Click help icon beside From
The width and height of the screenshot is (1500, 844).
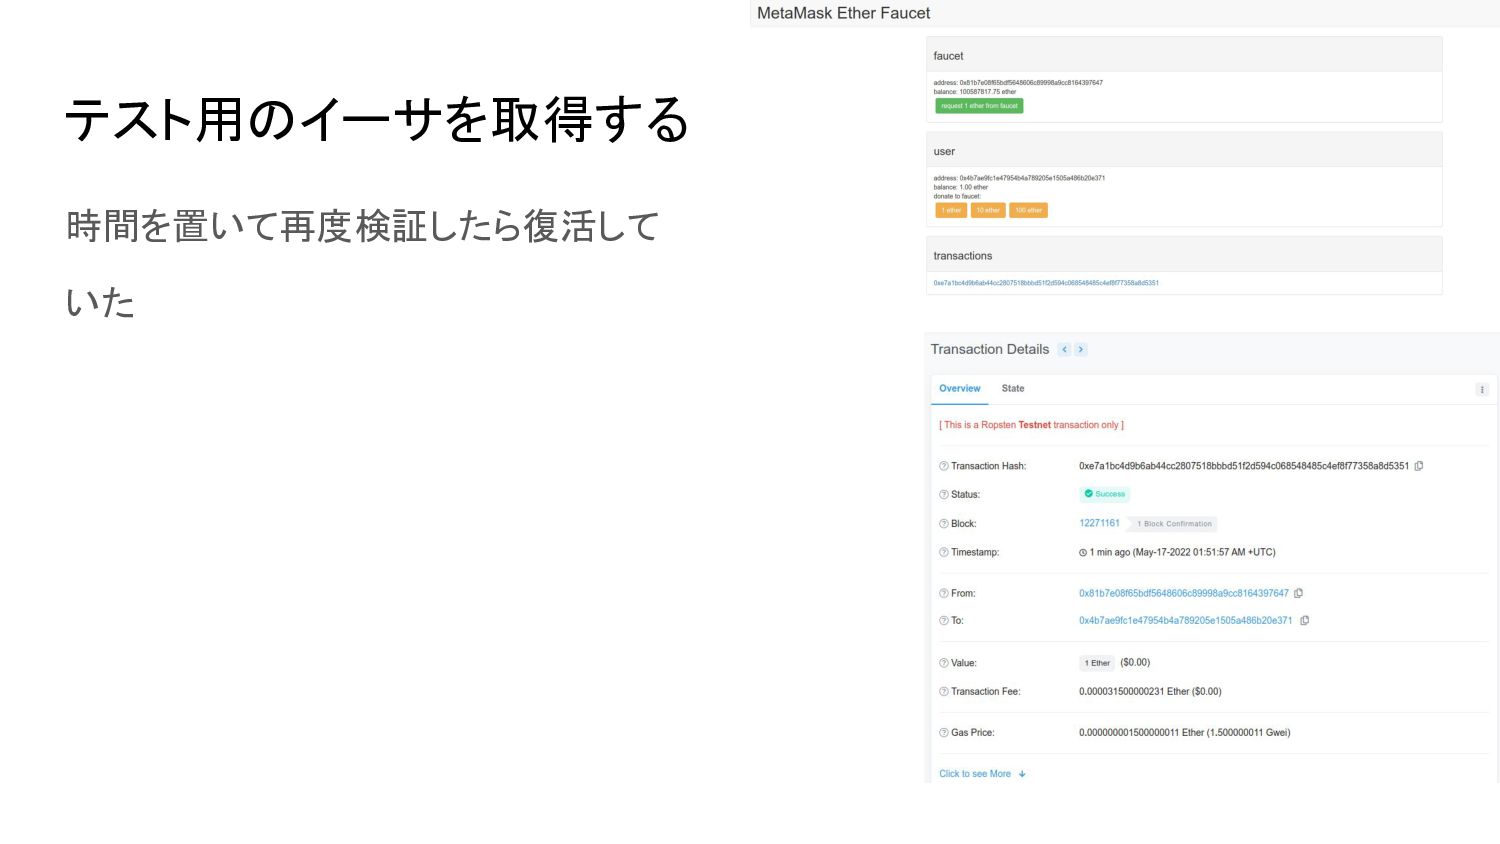click(x=943, y=593)
